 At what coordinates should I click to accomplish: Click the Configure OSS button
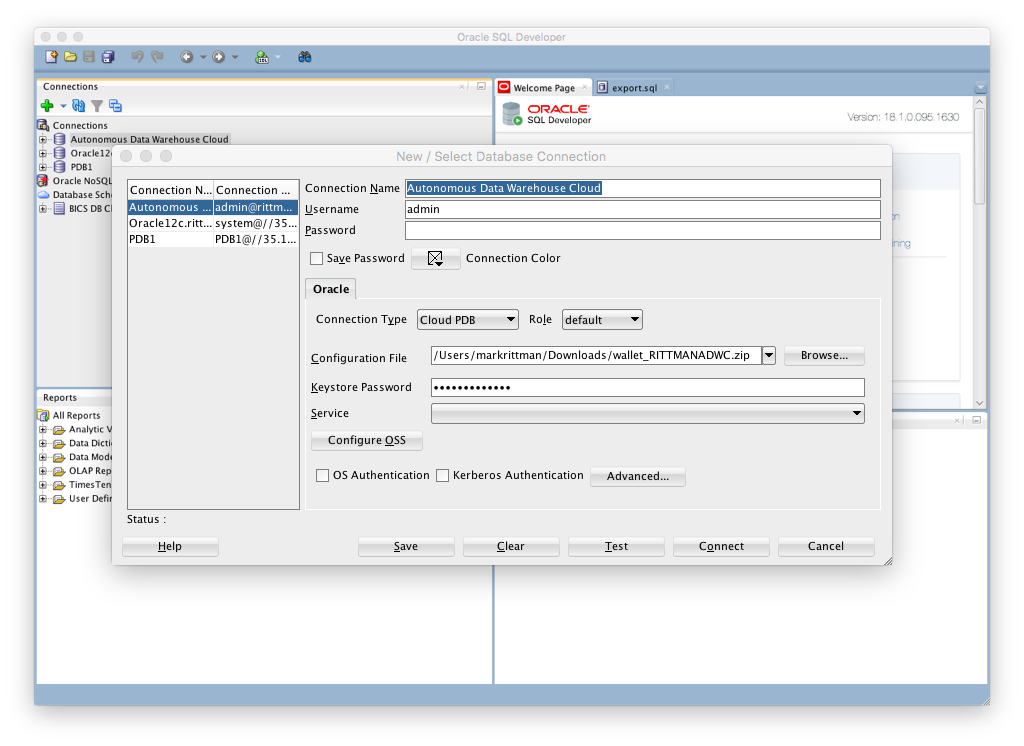(x=366, y=440)
